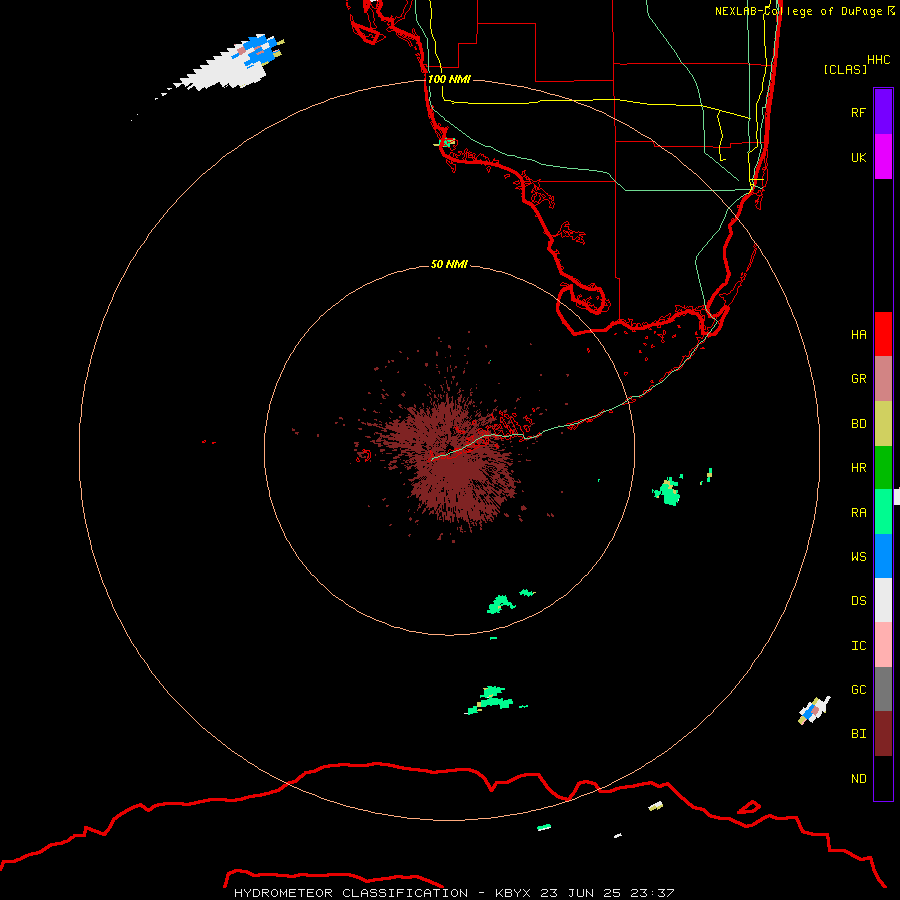Click the [CLAS] units label

(845, 69)
